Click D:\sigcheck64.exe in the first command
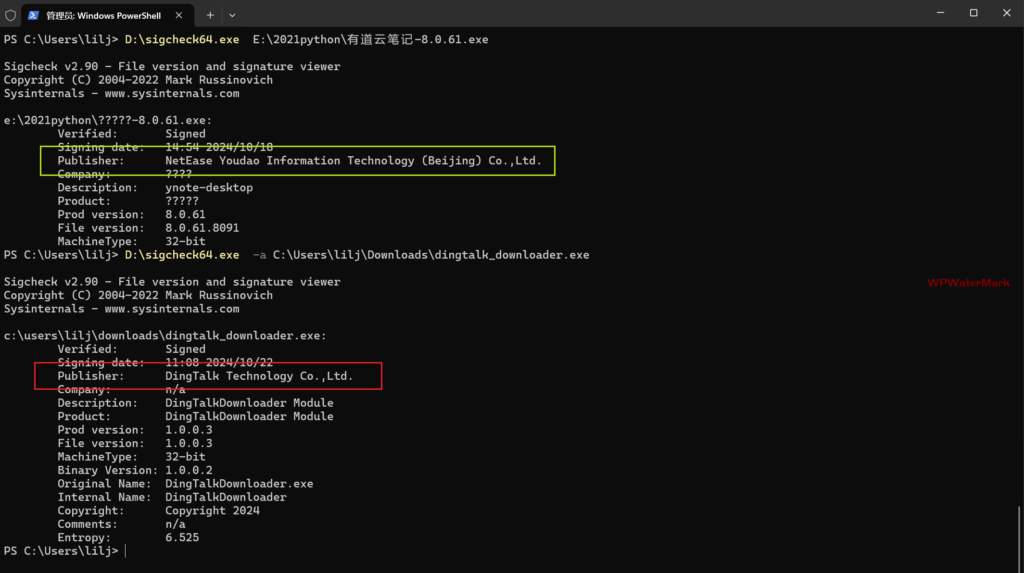1024x573 pixels. [x=182, y=40]
